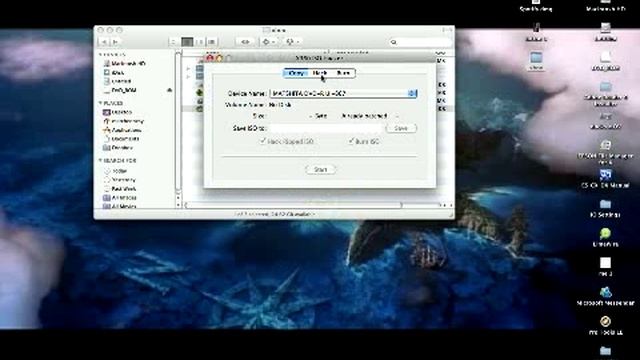Switch Finder to list view
Image resolution: width=640 pixels, height=360 pixels.
click(187, 42)
